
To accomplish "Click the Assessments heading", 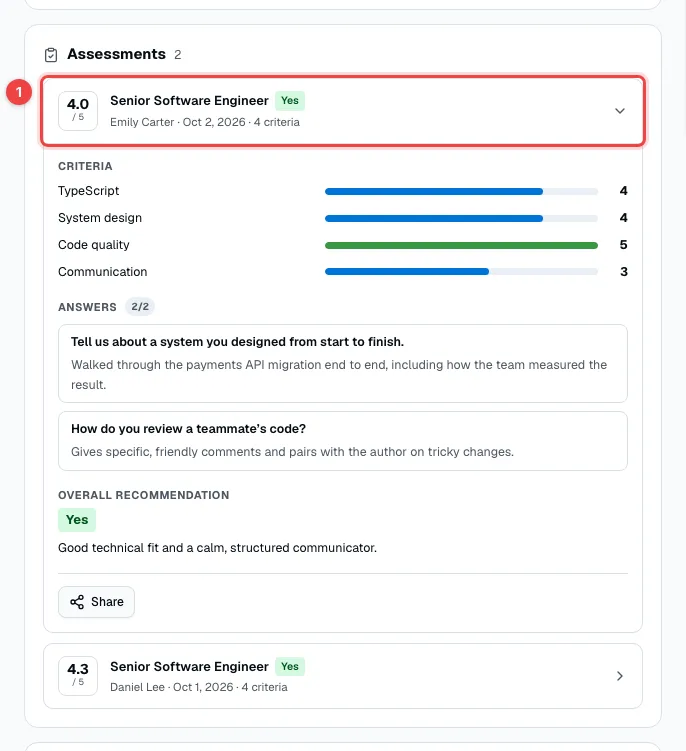I will [x=116, y=54].
